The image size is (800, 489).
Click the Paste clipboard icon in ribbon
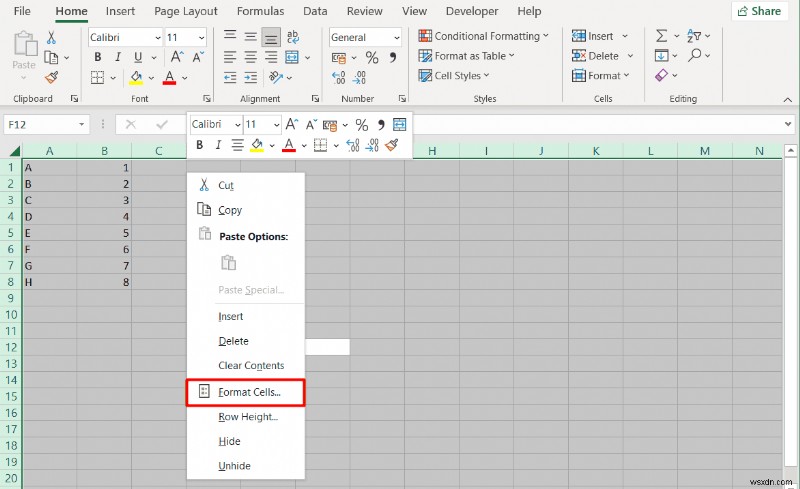click(24, 44)
